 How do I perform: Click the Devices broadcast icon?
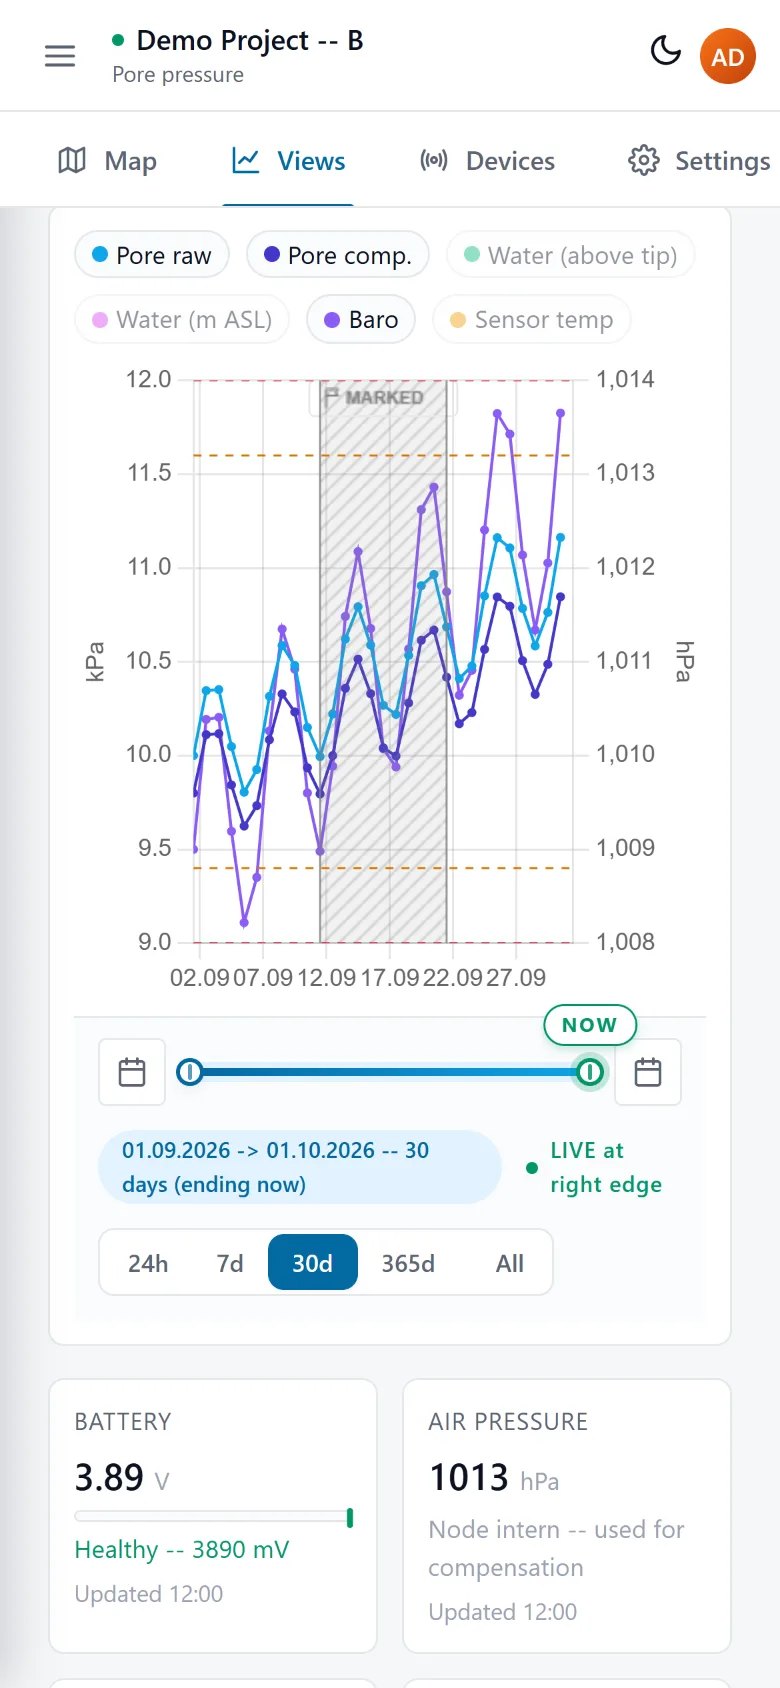click(x=434, y=160)
